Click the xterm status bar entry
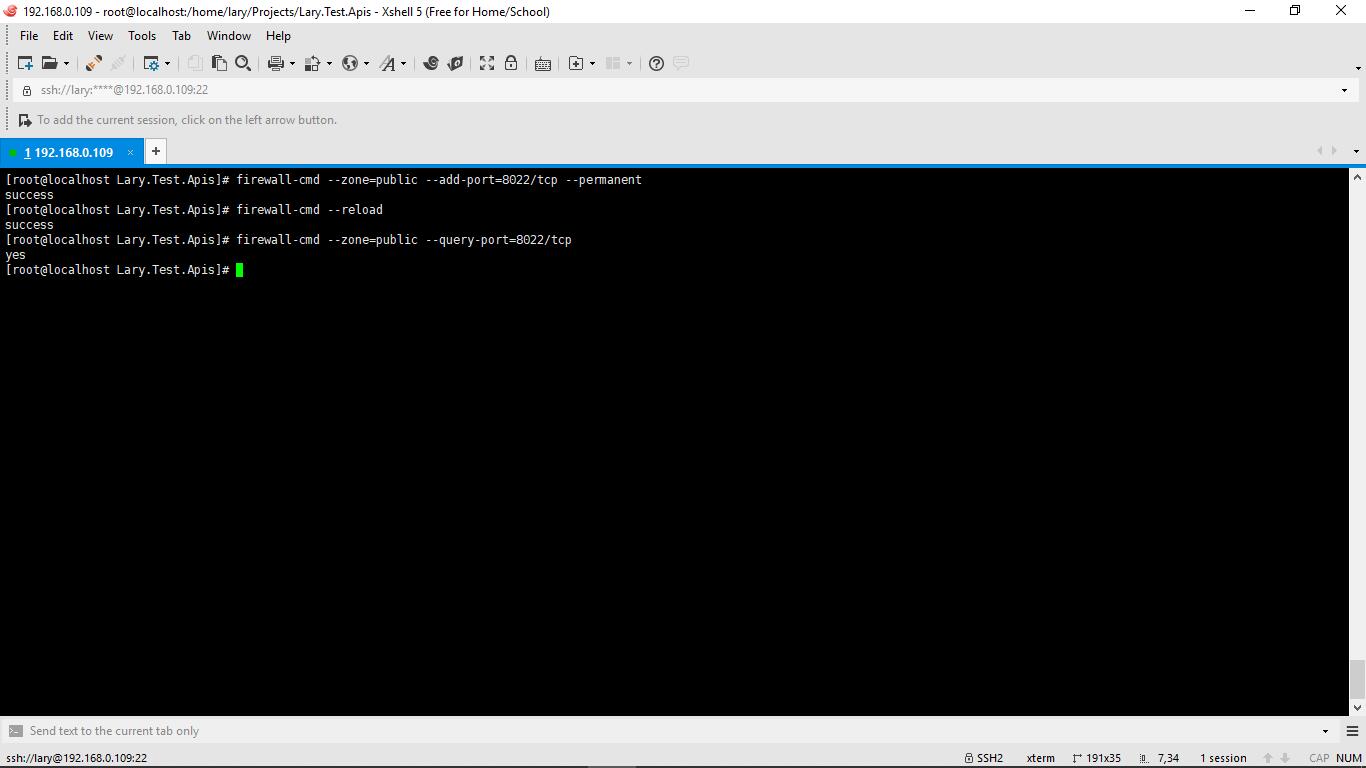 click(x=1040, y=758)
